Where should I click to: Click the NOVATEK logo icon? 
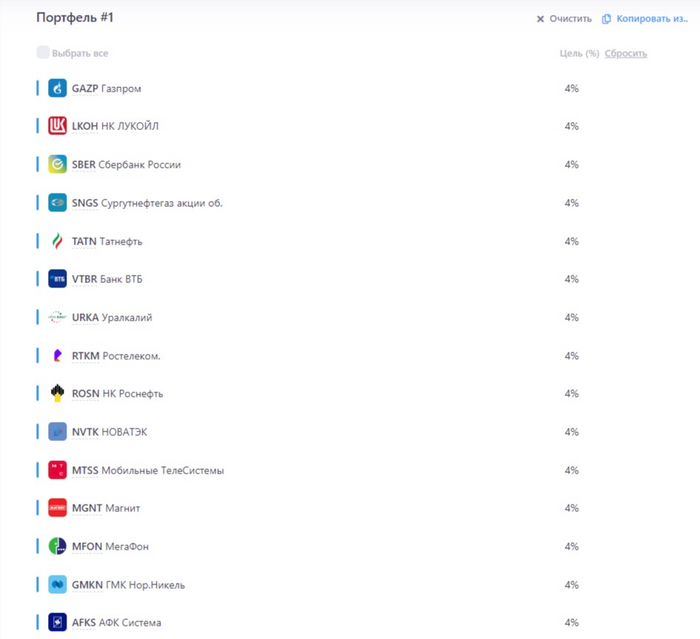pos(57,432)
